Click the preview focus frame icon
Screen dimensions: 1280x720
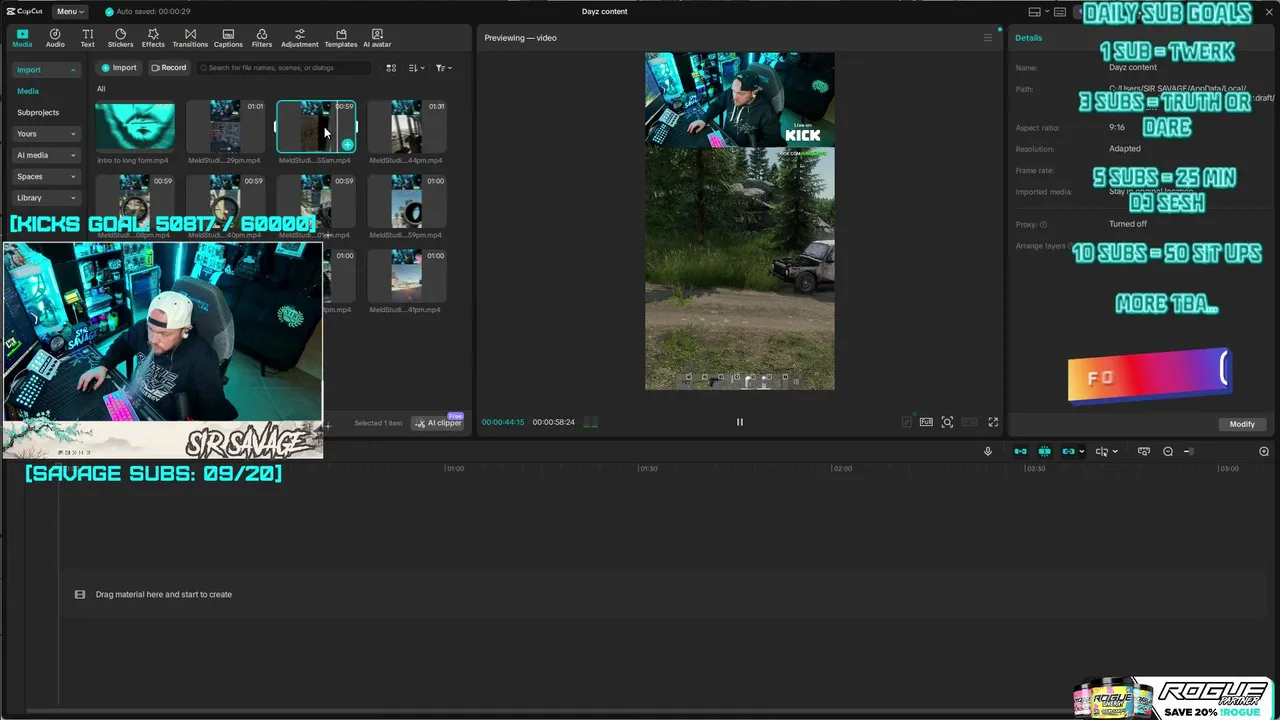[947, 422]
